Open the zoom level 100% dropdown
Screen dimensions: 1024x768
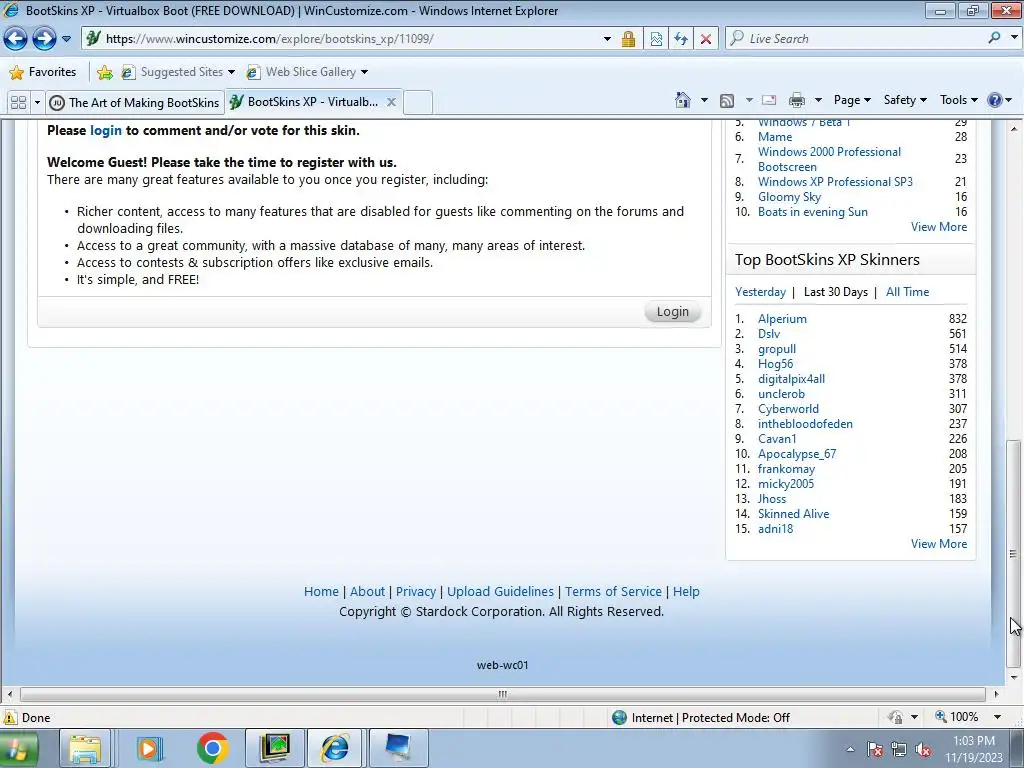[998, 717]
